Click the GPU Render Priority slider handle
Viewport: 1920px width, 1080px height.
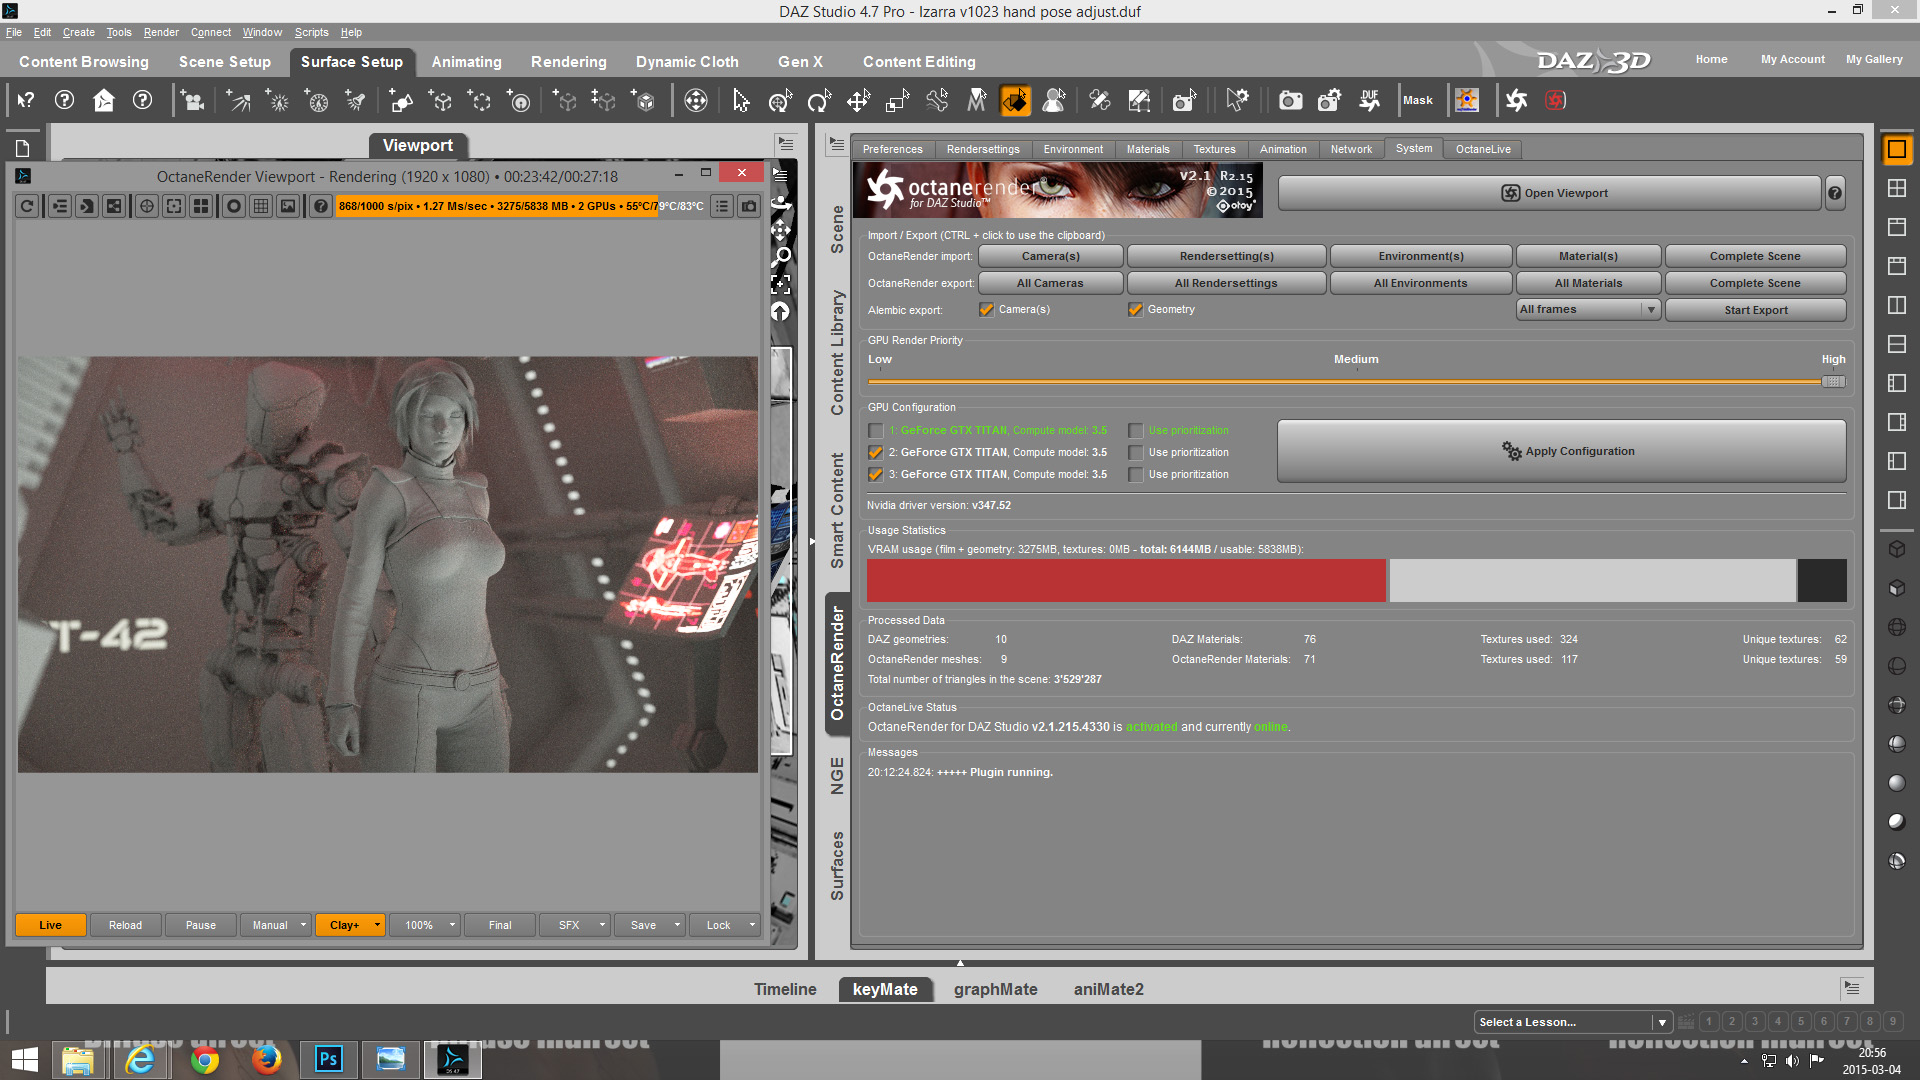click(1832, 381)
